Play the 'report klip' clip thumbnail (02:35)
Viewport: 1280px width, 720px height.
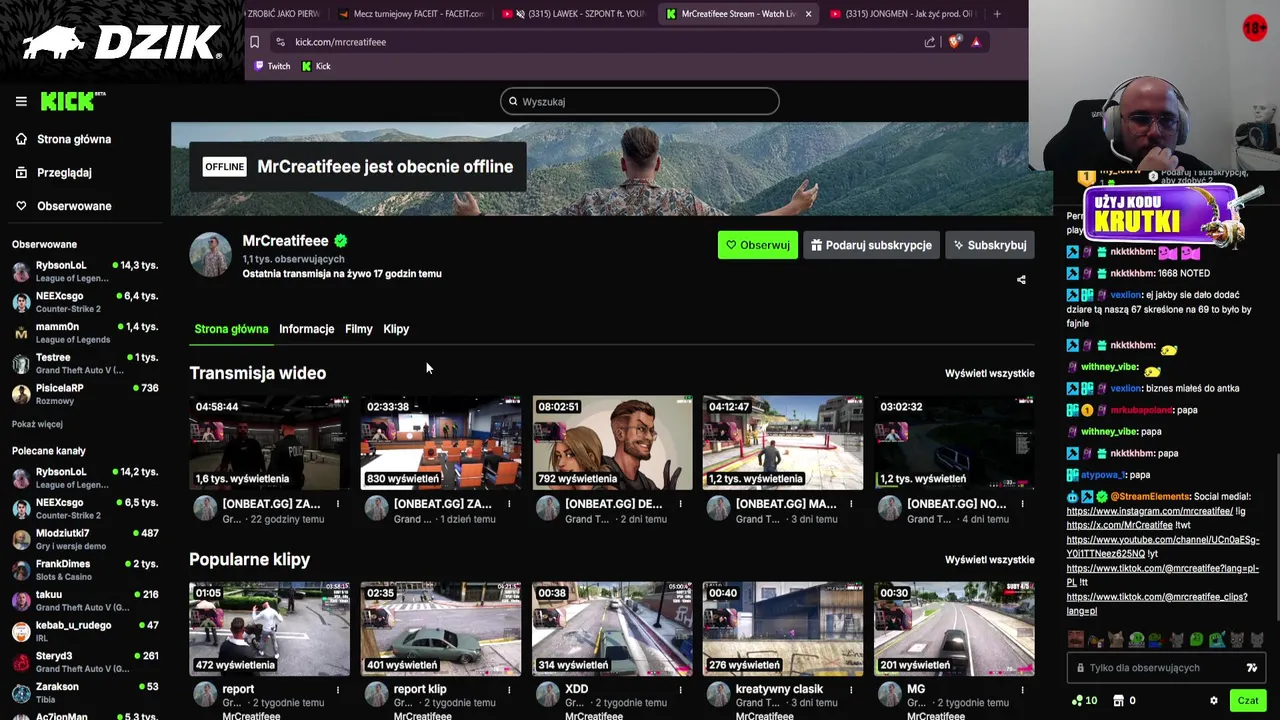pyautogui.click(x=441, y=629)
